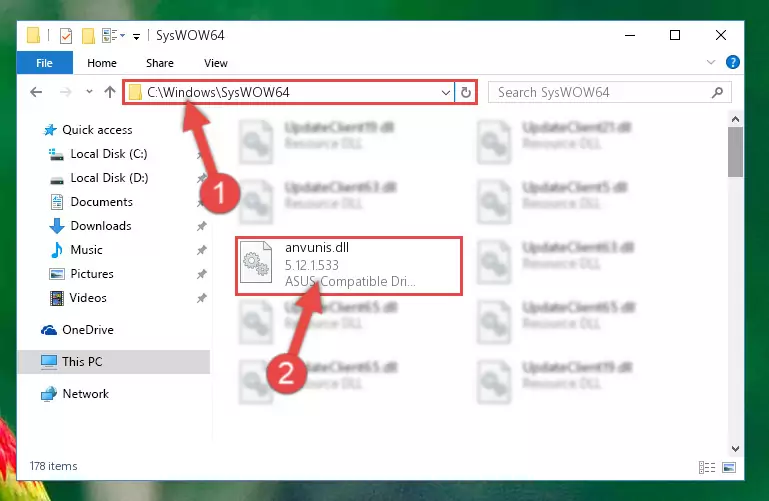
Task: Open the File menu
Action: click(45, 63)
